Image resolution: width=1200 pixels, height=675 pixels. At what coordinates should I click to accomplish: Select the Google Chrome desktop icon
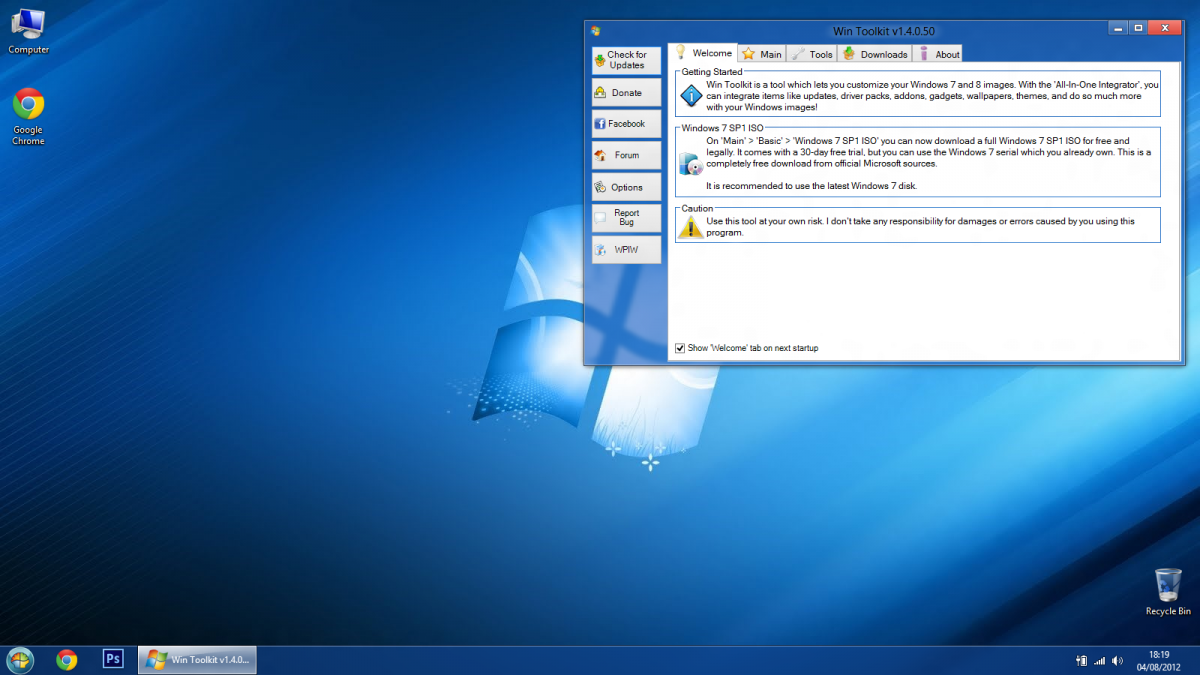tap(28, 117)
